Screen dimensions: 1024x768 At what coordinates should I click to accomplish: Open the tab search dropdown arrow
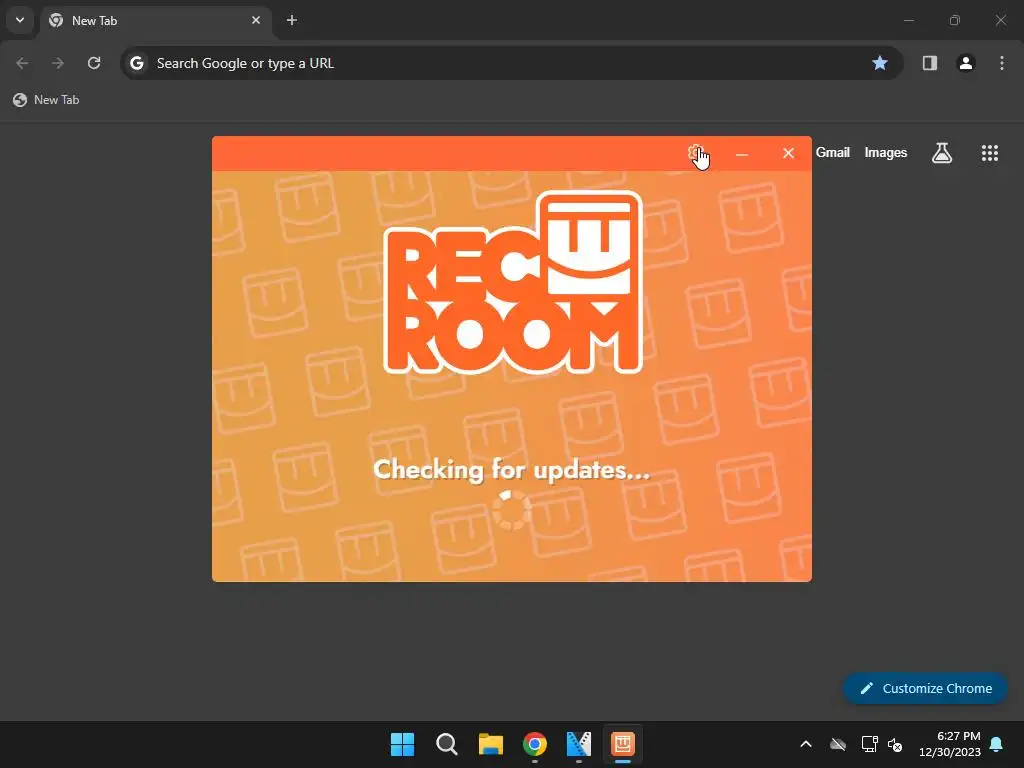pyautogui.click(x=20, y=20)
